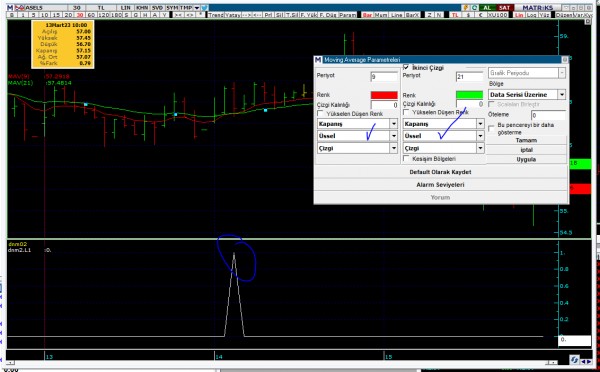Click the Öteleme input field

(548, 115)
